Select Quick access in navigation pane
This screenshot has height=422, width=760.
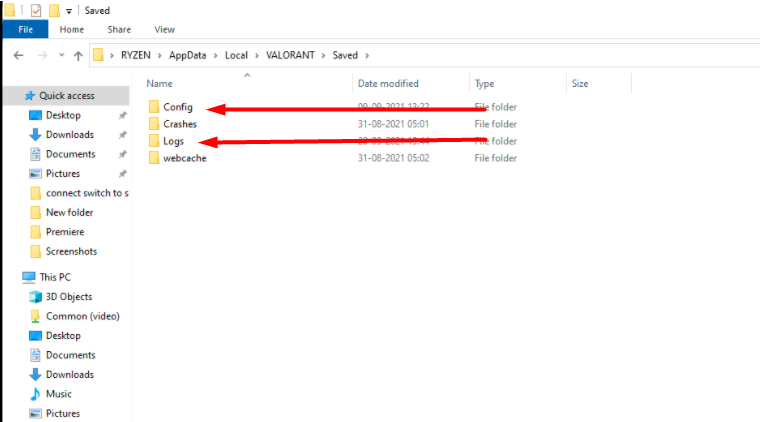(x=66, y=95)
